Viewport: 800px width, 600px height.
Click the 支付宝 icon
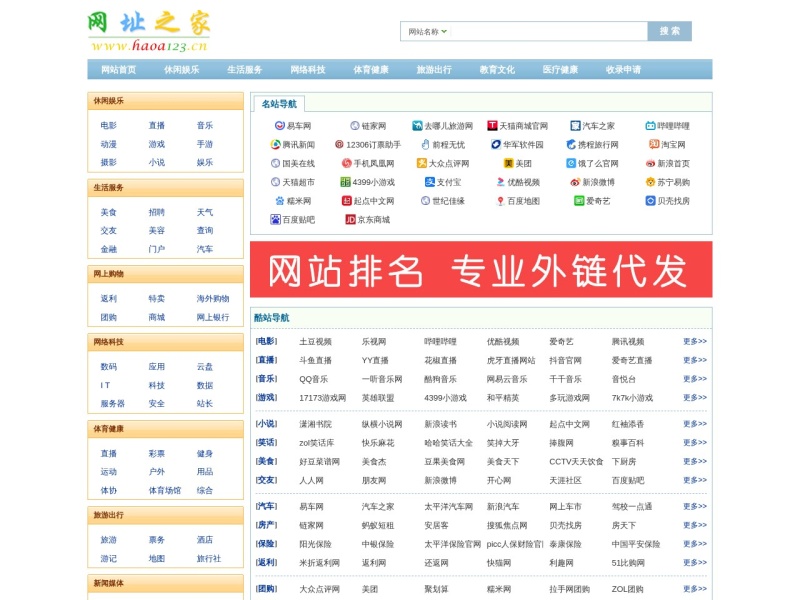(430, 182)
